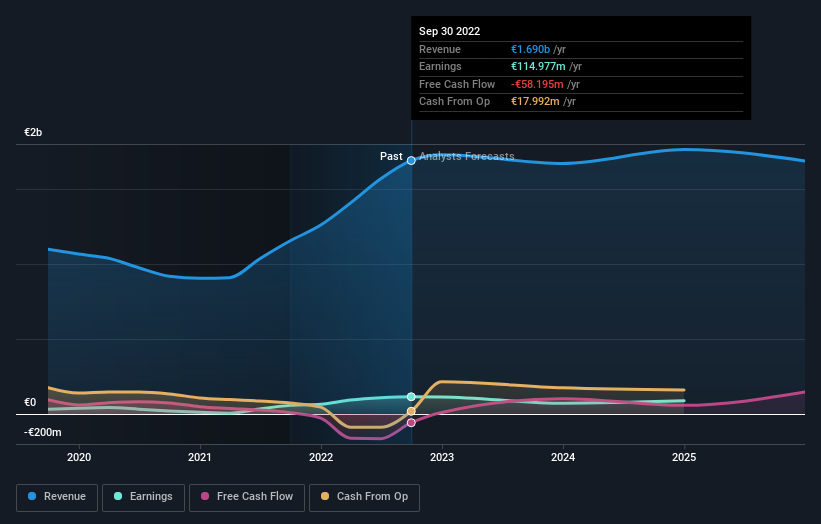Click the 2021 x-axis label
The height and width of the screenshot is (524, 821).
click(x=200, y=458)
